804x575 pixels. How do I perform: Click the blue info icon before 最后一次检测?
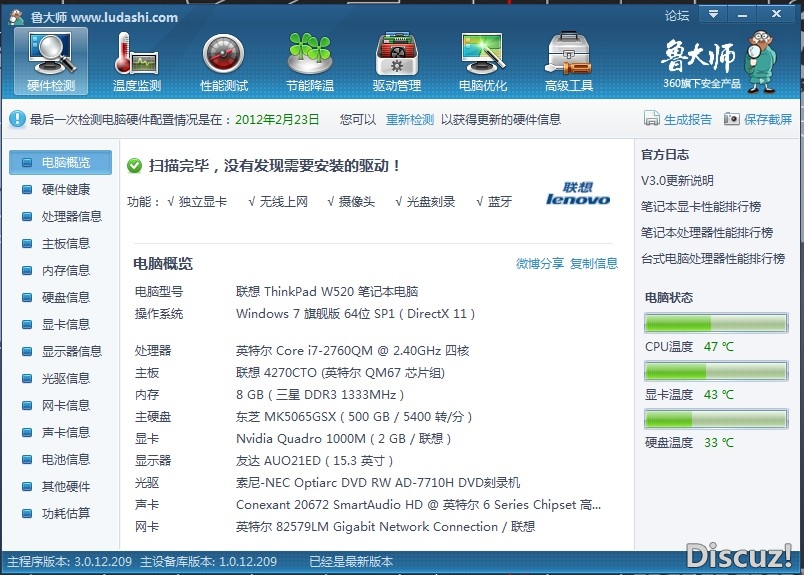pos(17,119)
